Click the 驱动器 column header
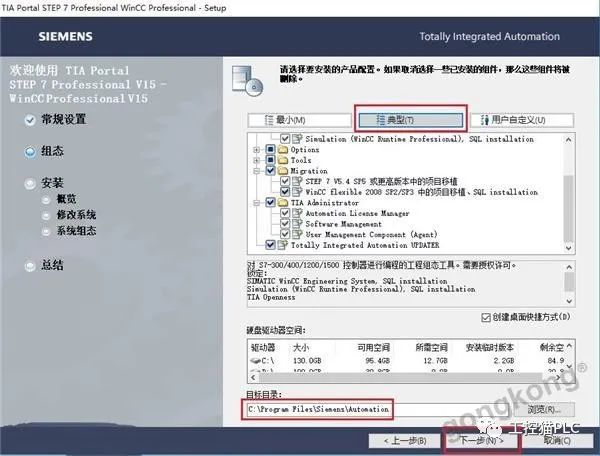The height and width of the screenshot is (456, 600). 263,348
